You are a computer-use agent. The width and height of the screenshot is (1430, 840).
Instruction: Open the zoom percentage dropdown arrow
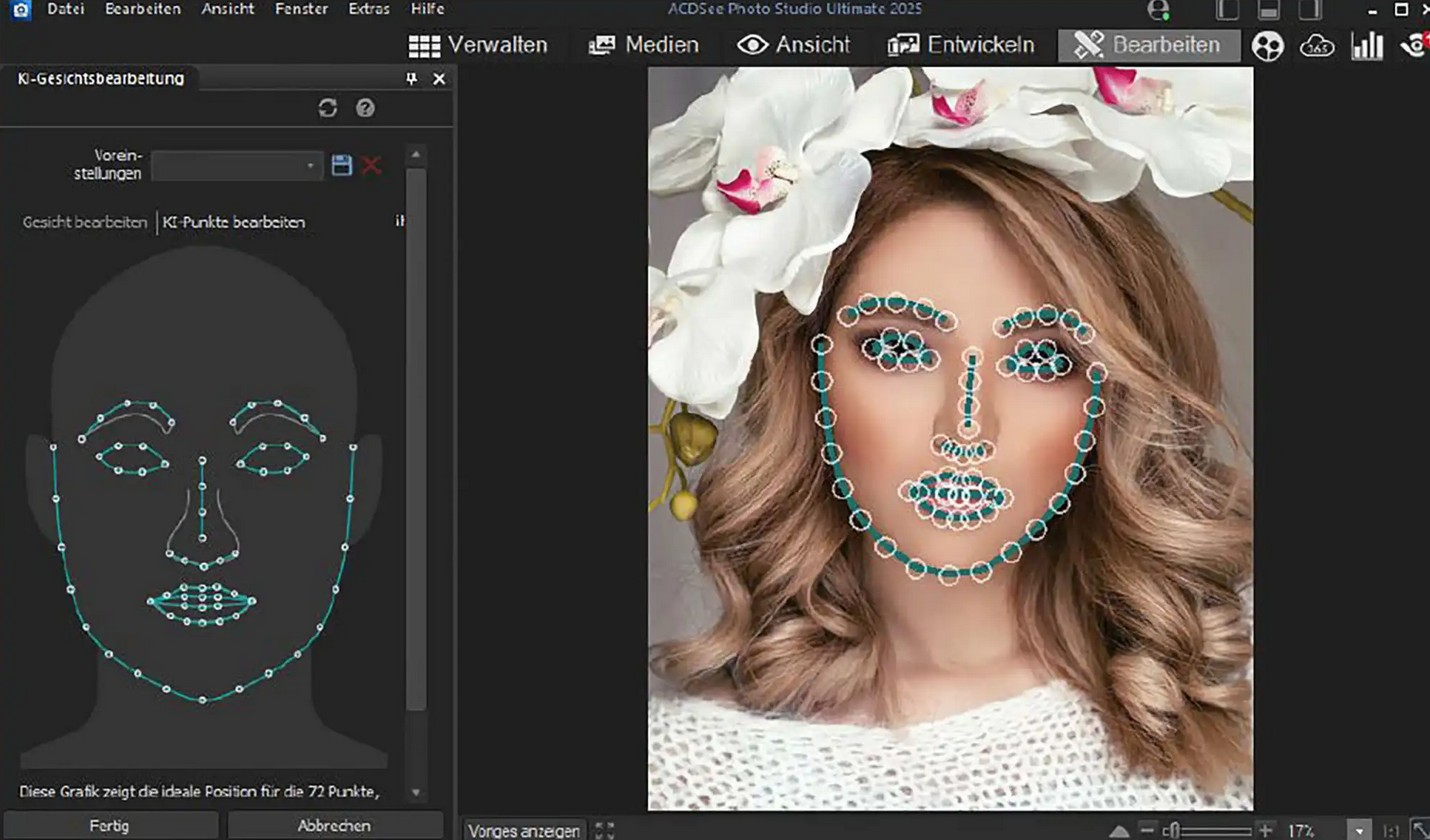[x=1358, y=830]
